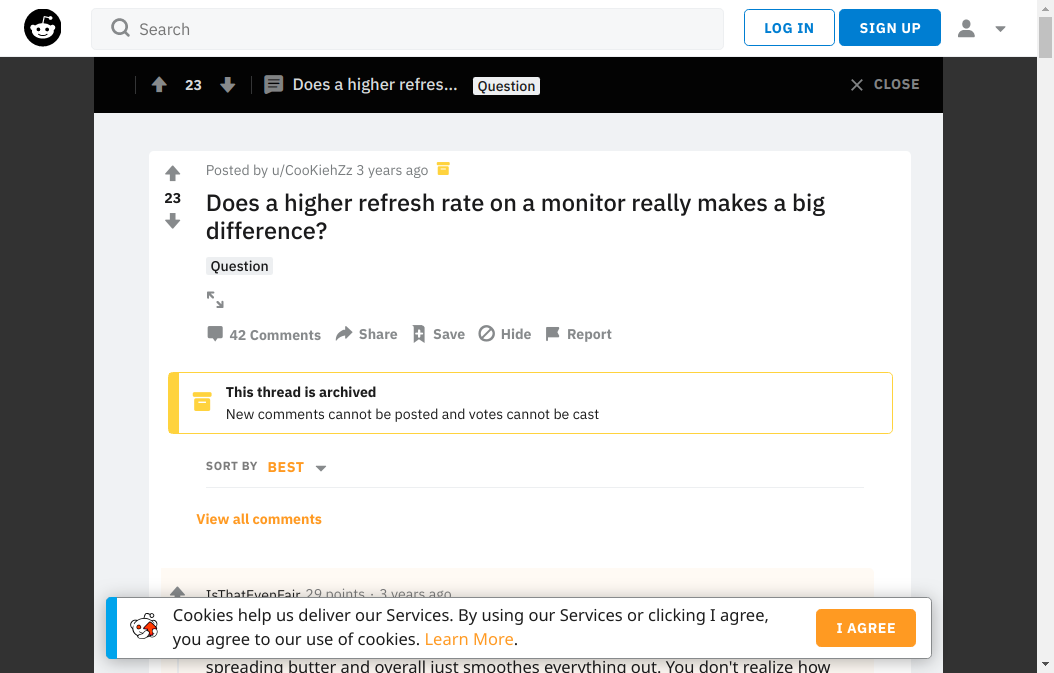Close the post overlay with CLOSE

point(885,85)
